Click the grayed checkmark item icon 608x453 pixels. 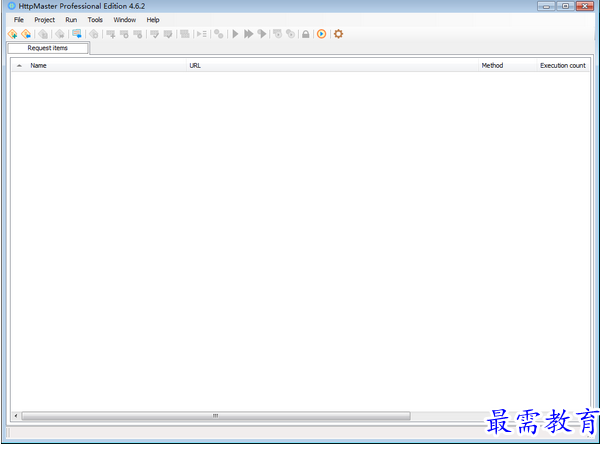[154, 34]
